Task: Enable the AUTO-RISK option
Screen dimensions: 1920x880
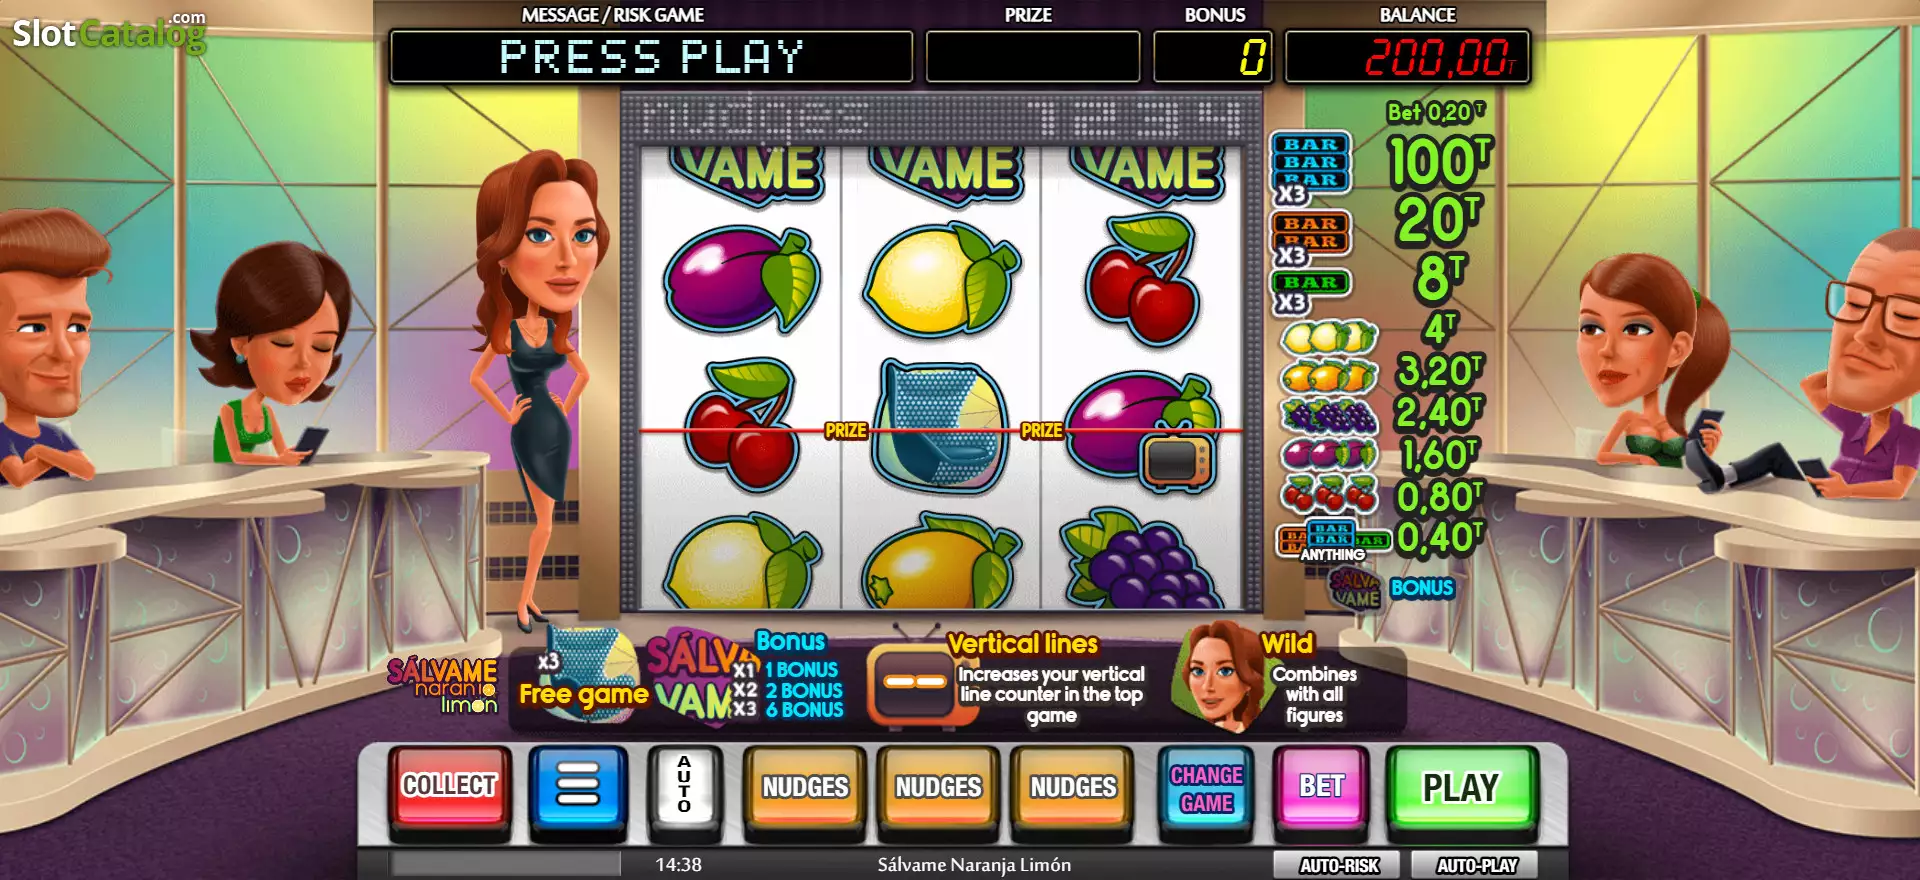Action: [1339, 865]
